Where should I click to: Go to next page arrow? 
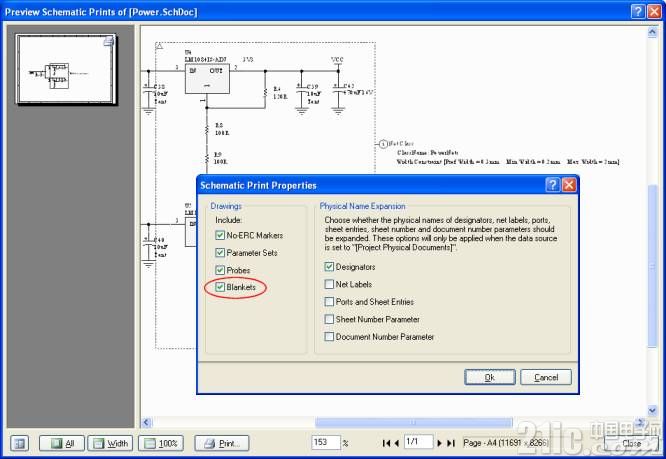(440, 443)
